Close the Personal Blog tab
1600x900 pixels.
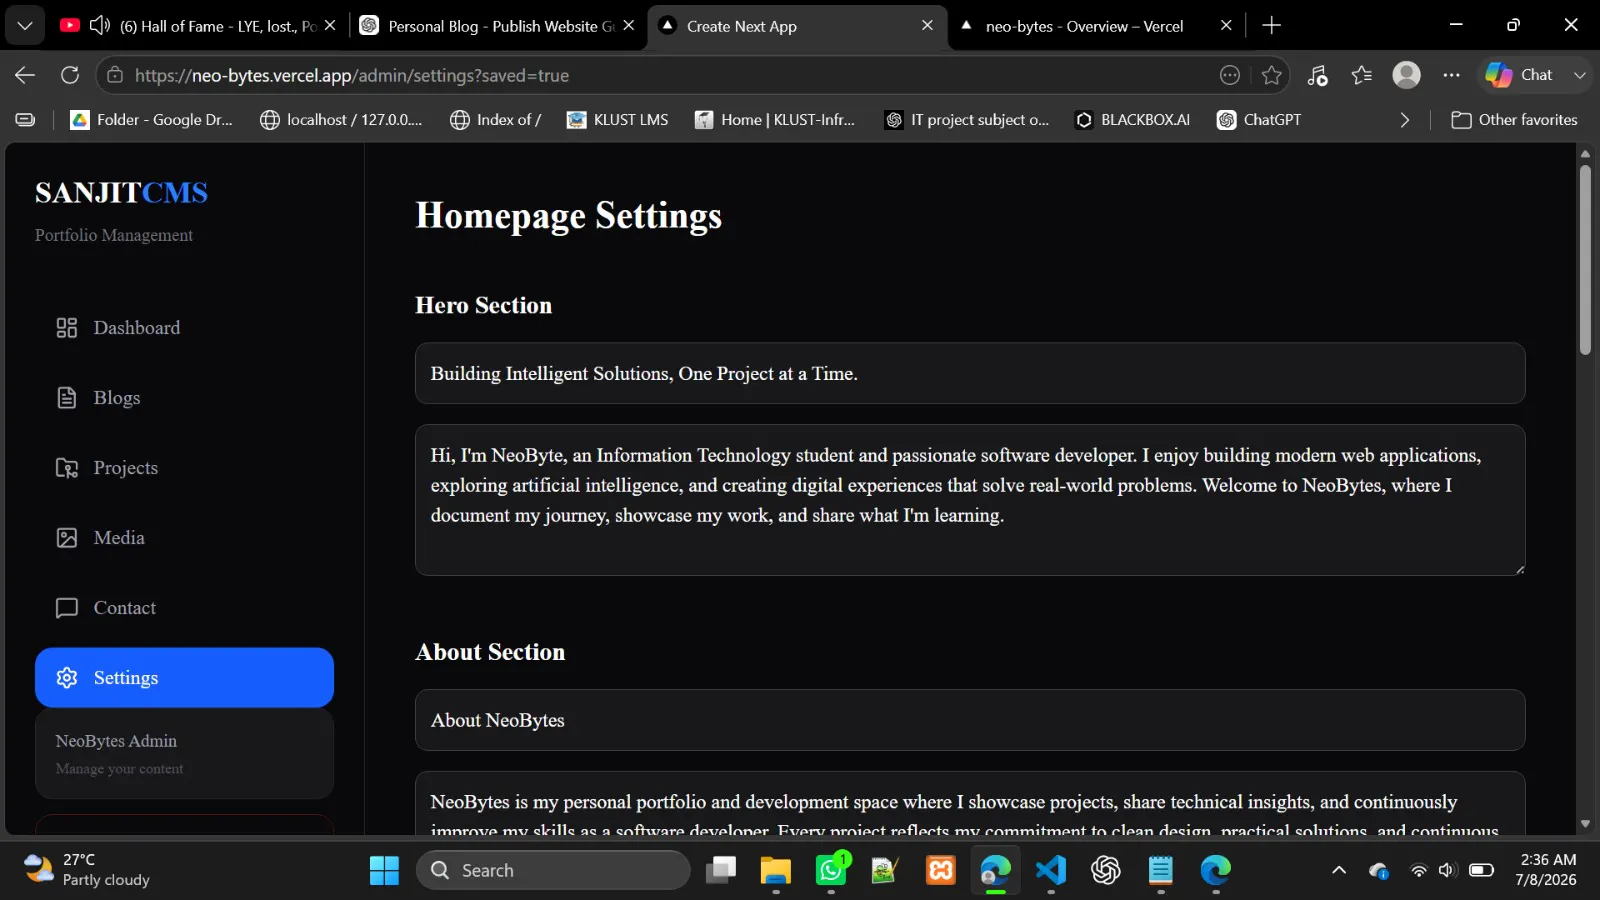coord(629,26)
